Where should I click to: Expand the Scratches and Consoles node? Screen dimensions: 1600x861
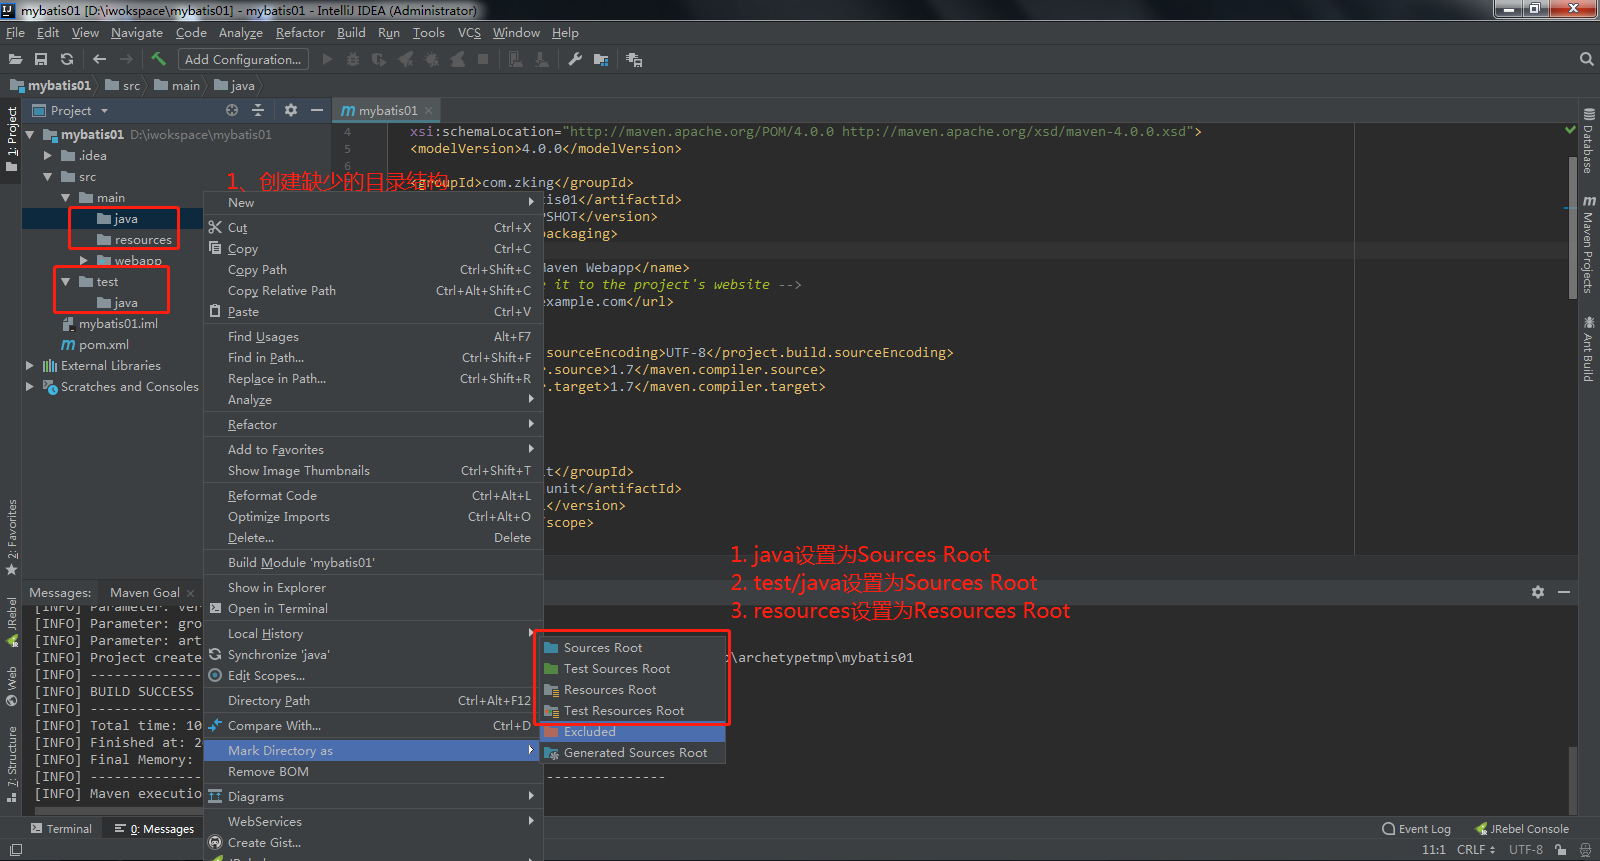(x=30, y=387)
